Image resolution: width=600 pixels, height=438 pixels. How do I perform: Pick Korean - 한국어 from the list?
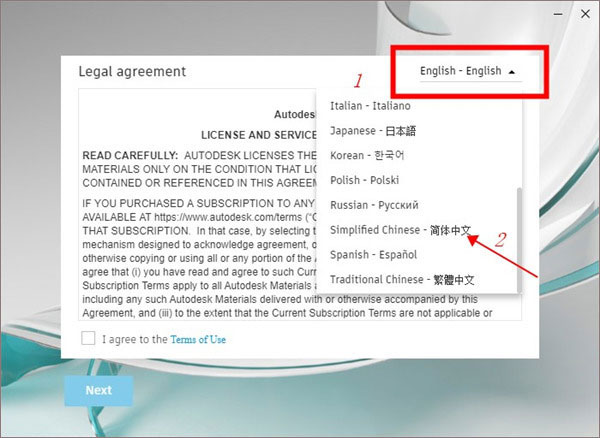pos(417,155)
